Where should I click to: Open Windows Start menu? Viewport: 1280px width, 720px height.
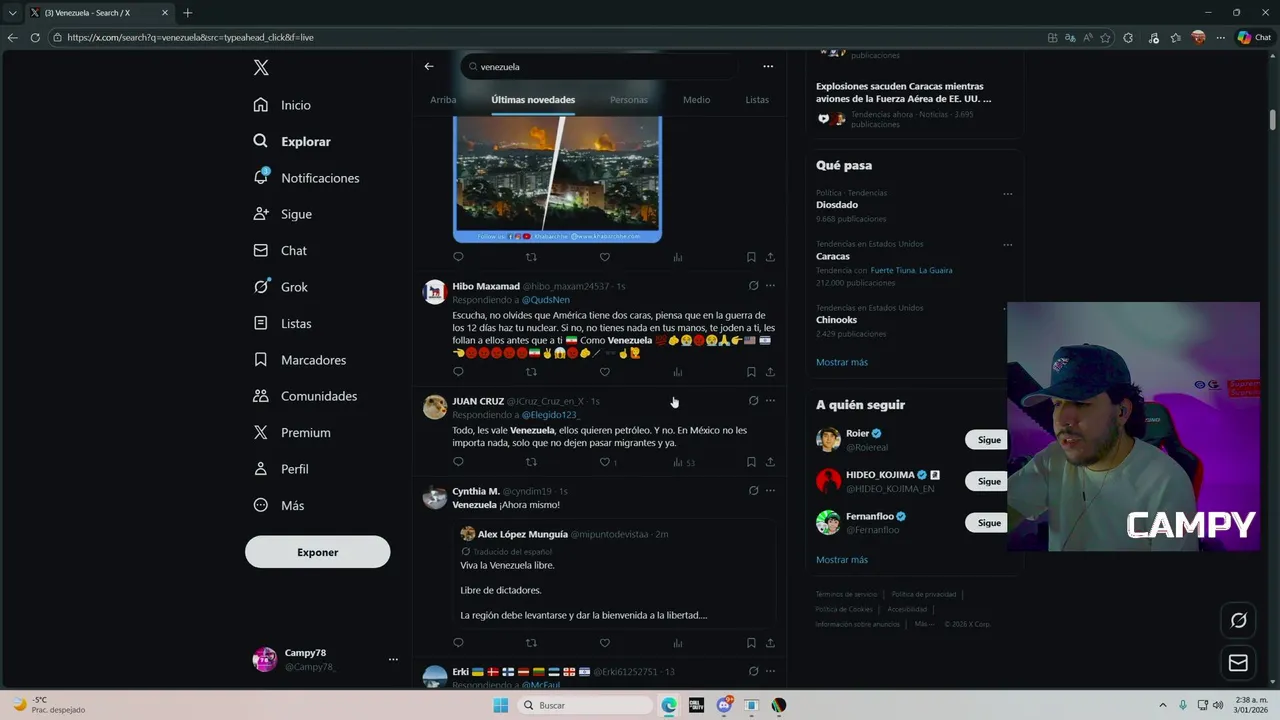click(x=501, y=705)
